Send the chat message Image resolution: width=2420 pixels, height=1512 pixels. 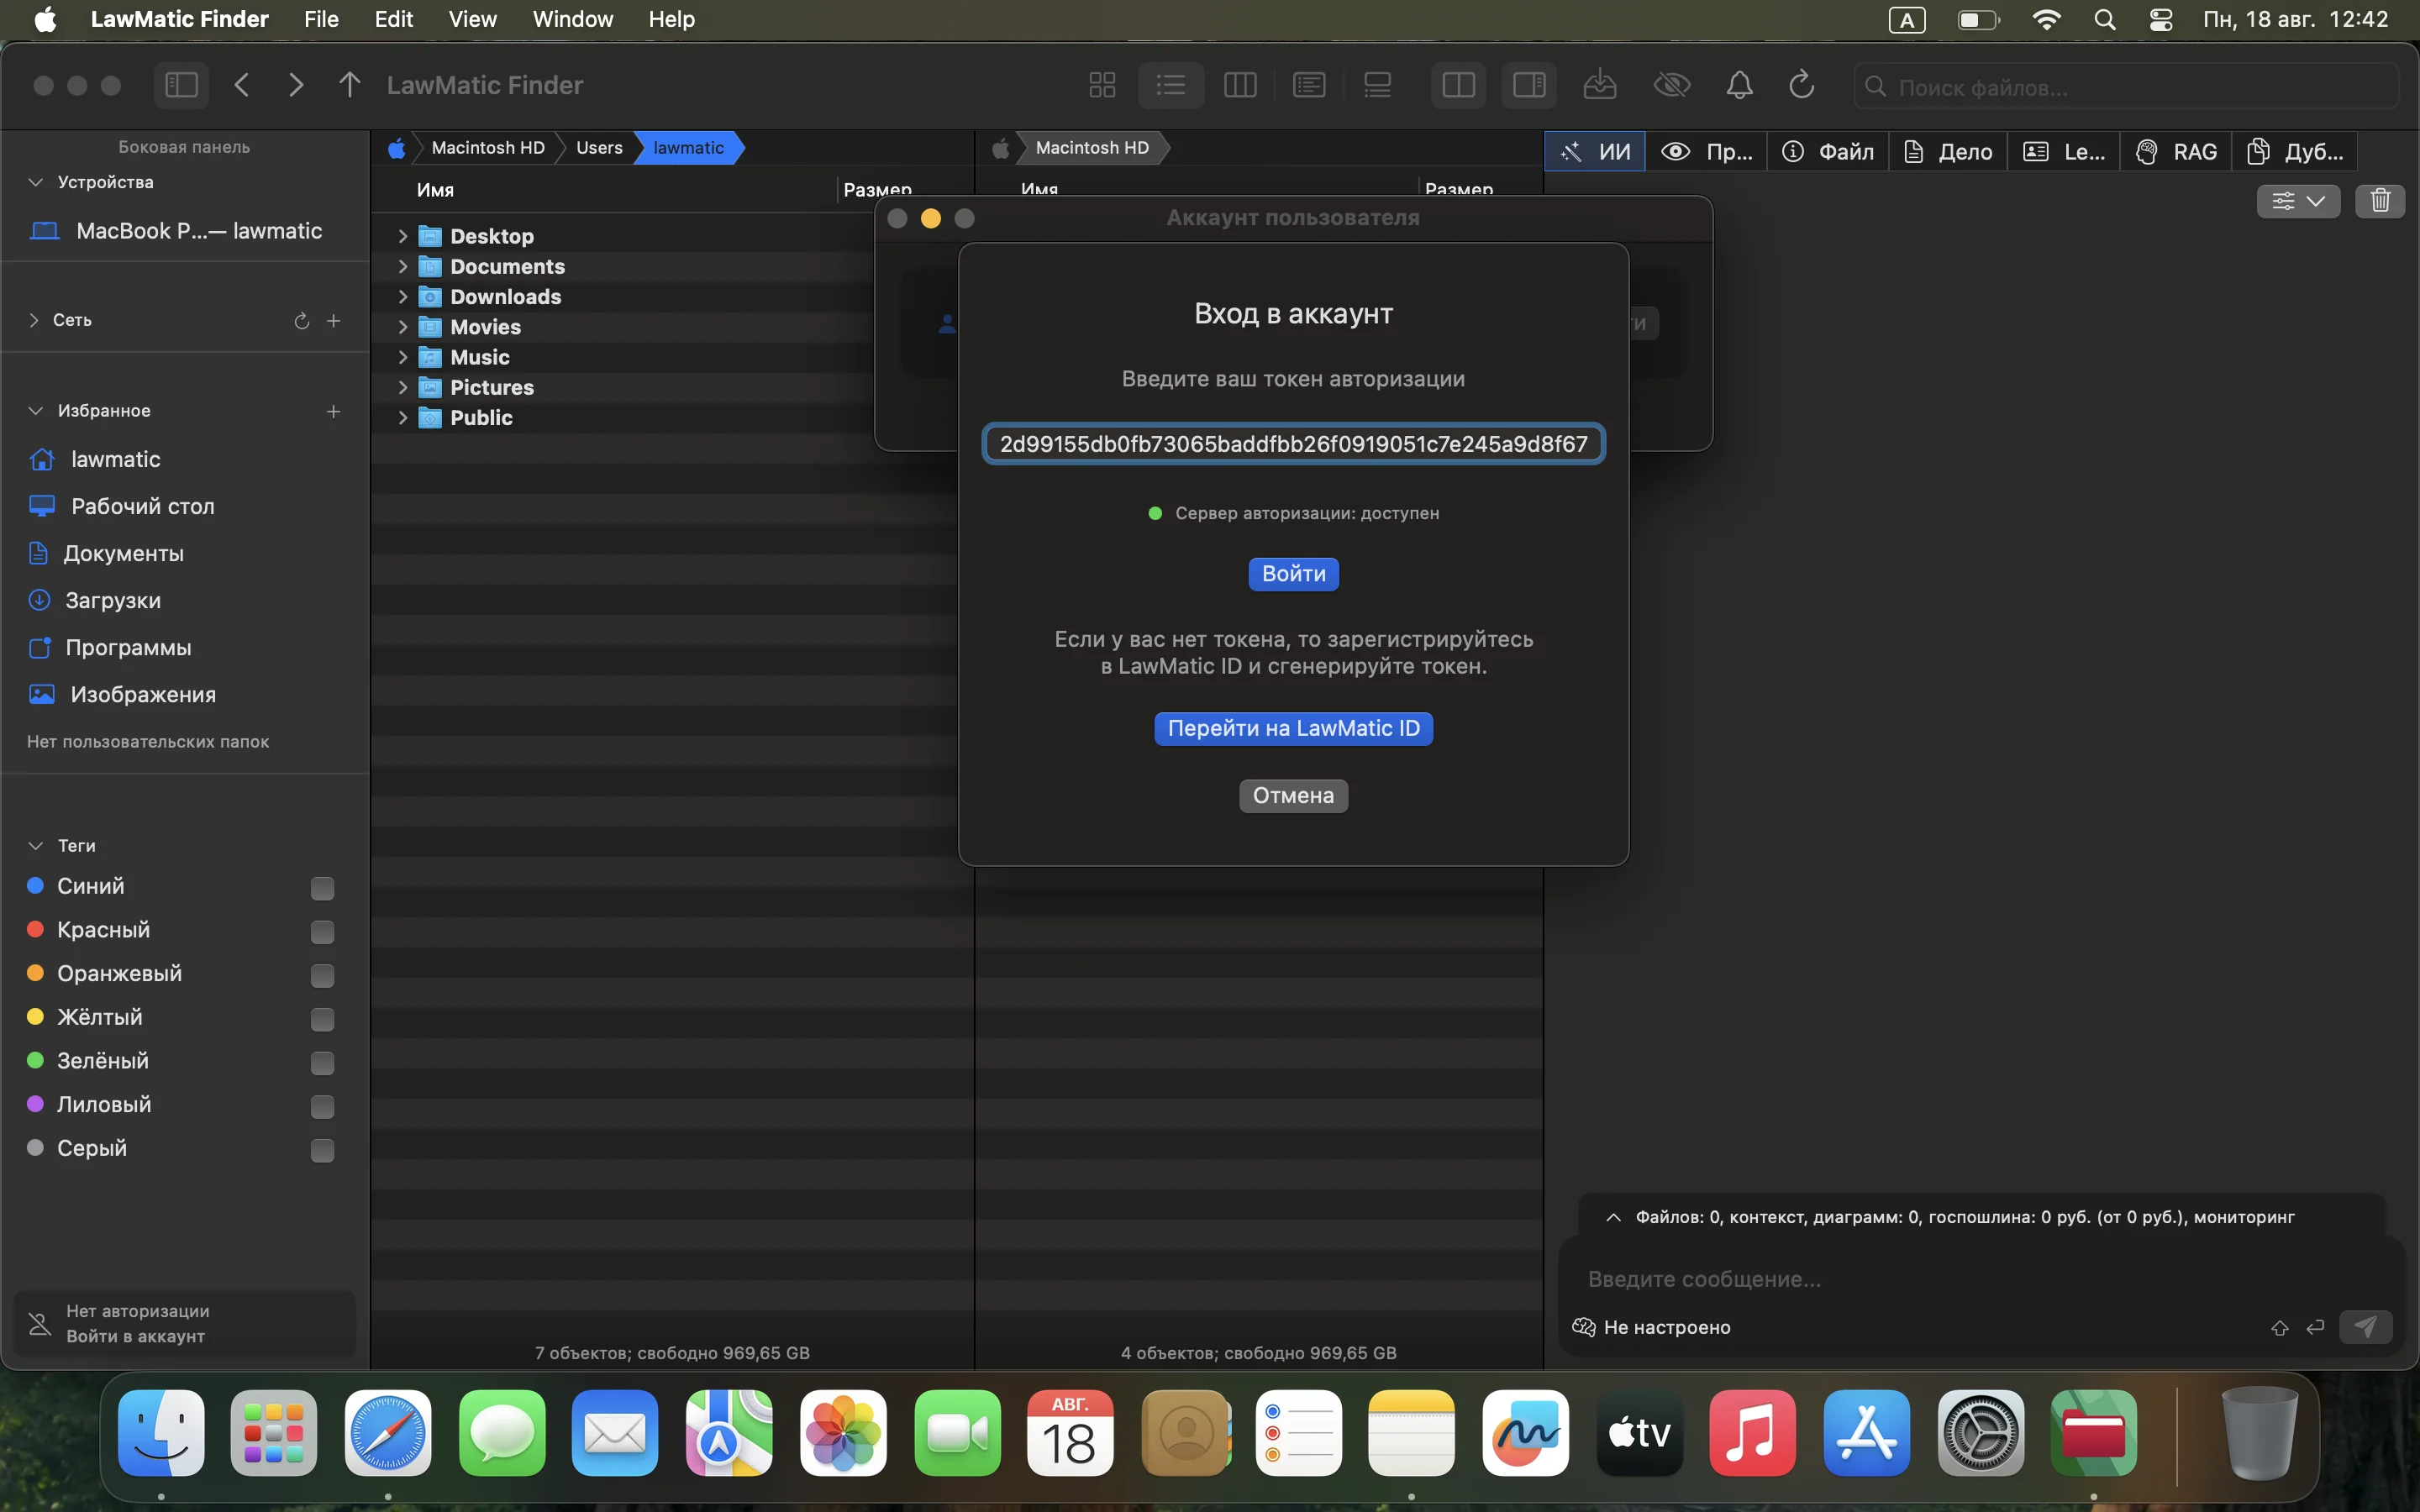click(x=2365, y=1327)
